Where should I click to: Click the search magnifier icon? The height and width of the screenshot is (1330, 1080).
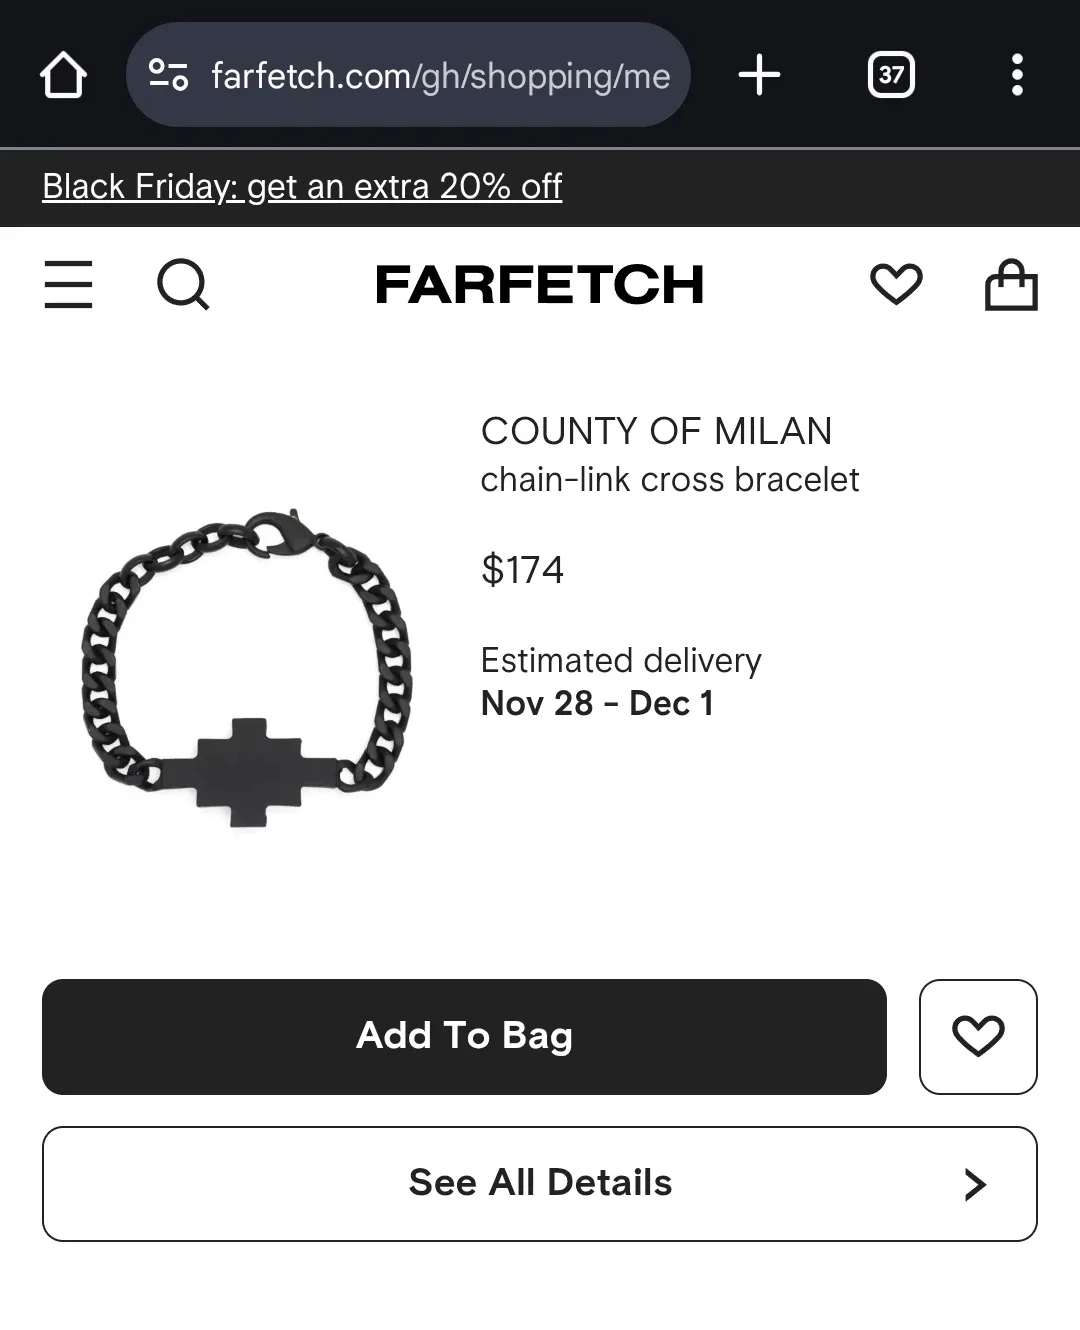(x=183, y=285)
